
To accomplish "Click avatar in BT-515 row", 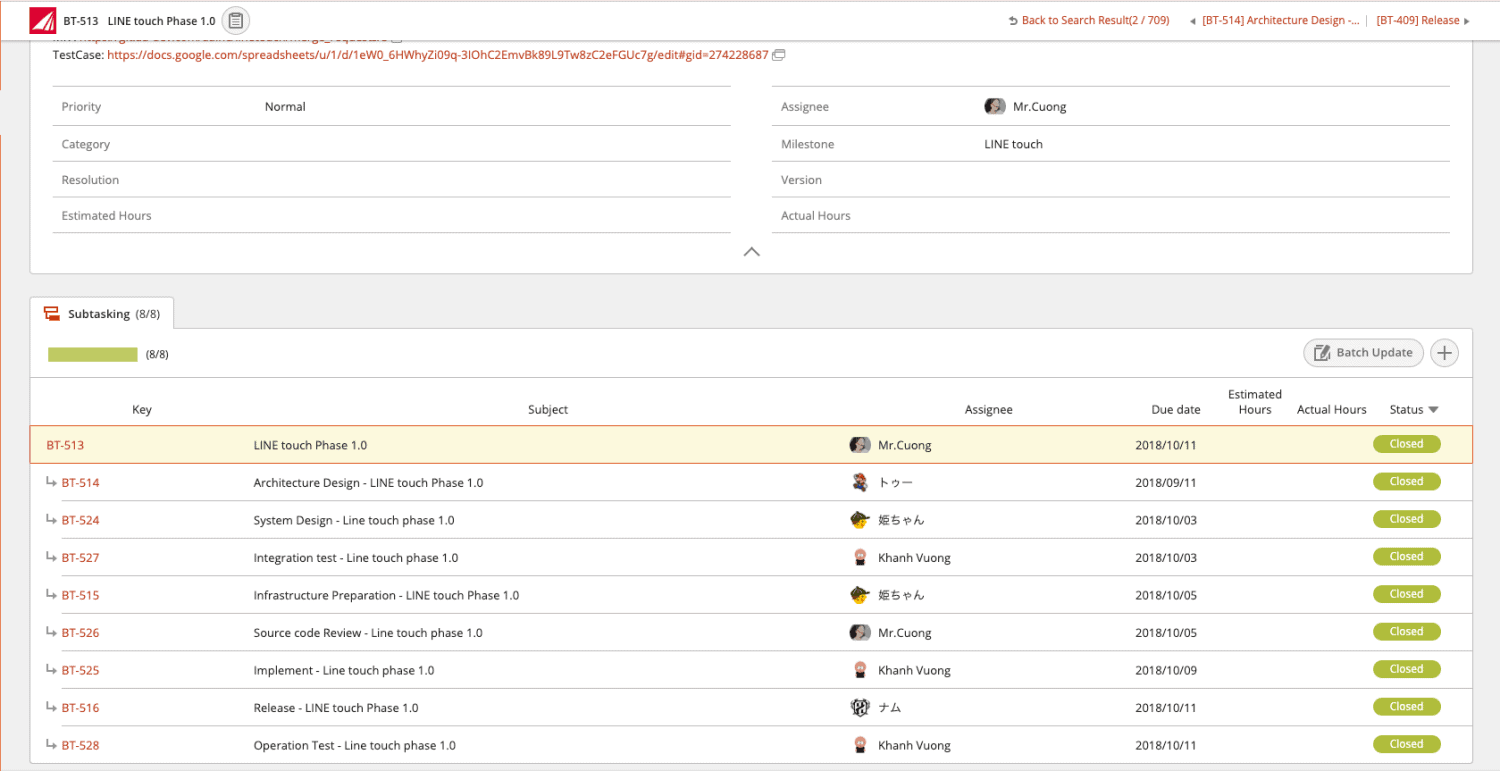I will (x=860, y=595).
